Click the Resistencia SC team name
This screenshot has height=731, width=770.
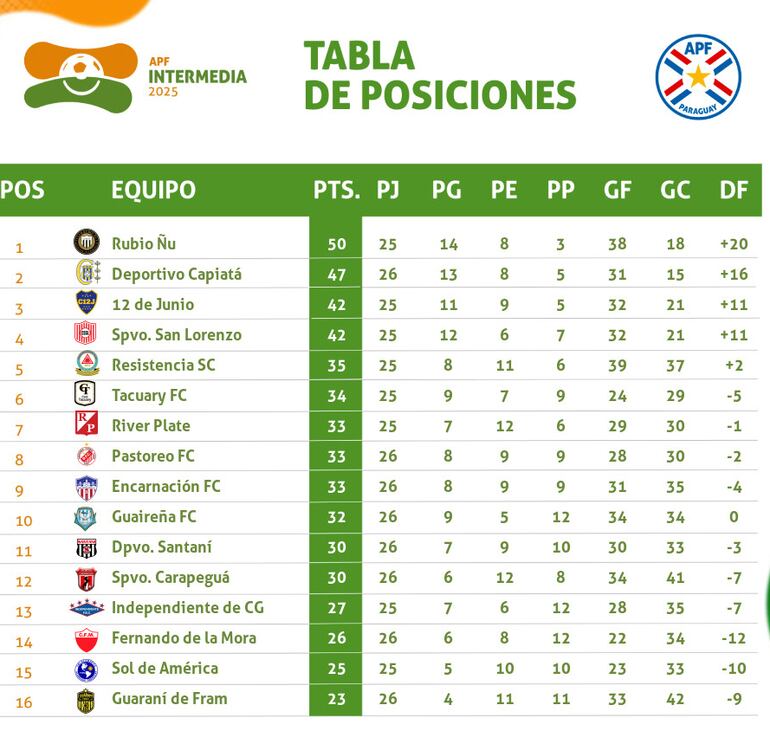coord(163,365)
